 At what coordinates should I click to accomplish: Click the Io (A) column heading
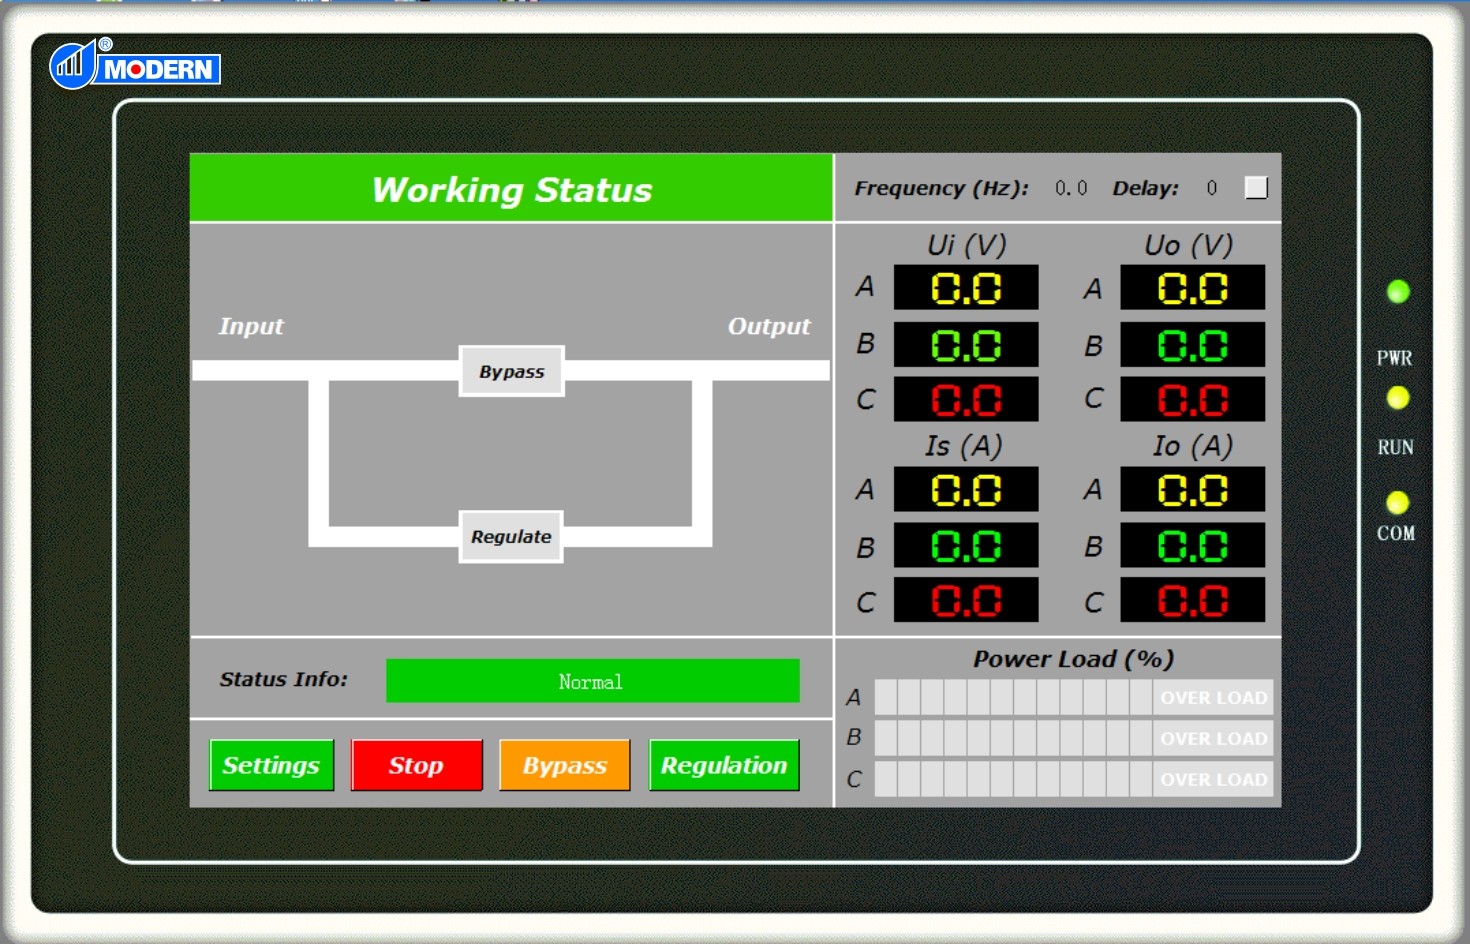[1192, 446]
